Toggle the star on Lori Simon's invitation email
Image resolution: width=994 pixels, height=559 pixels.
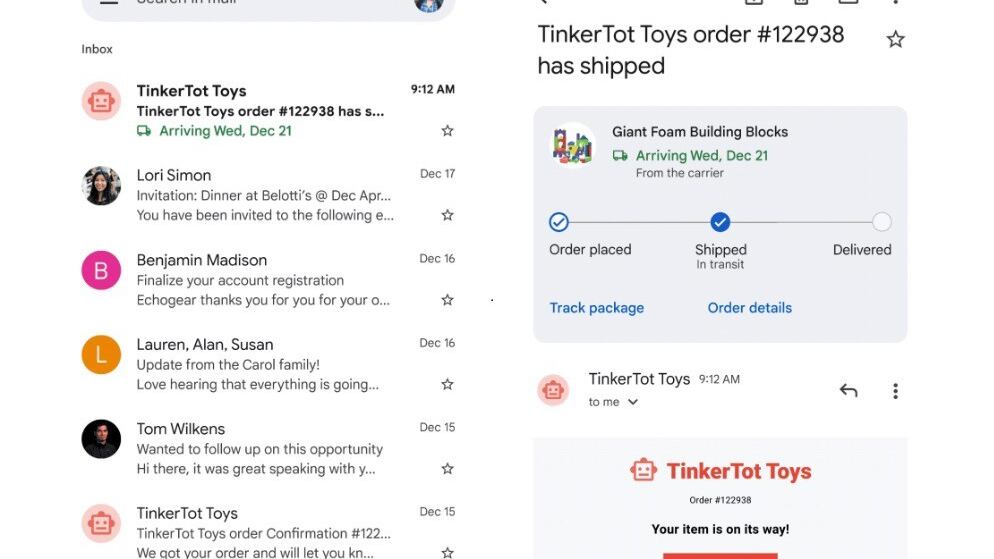447,215
